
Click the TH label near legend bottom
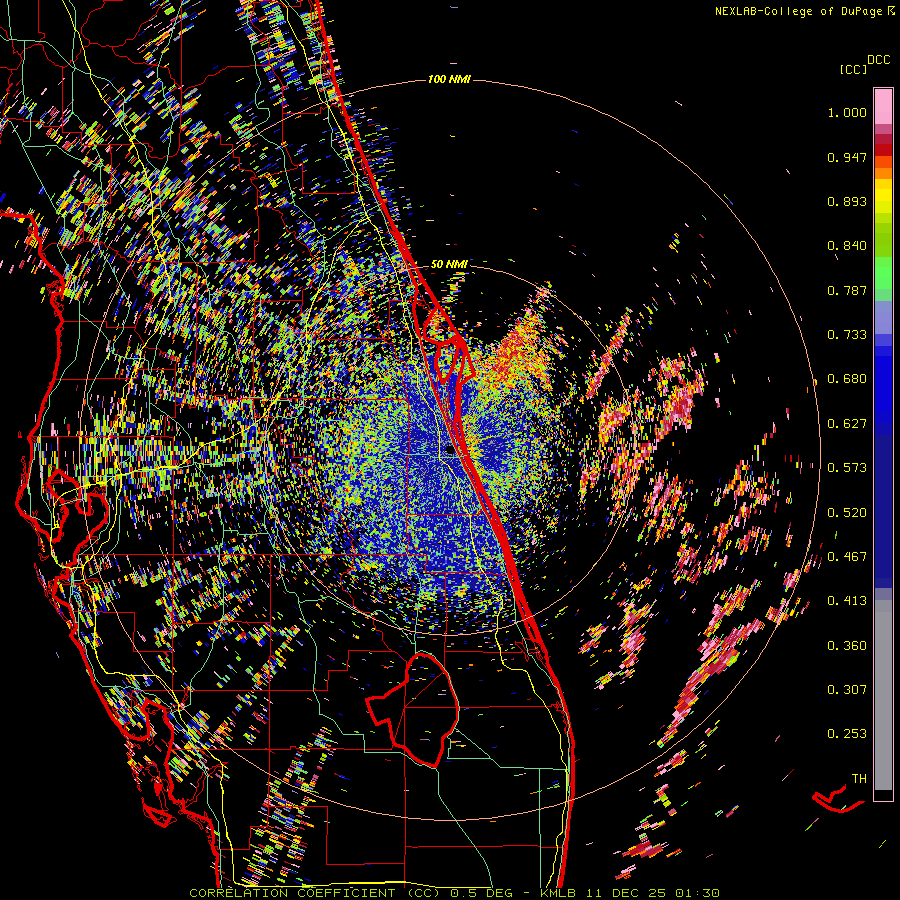coord(859,779)
